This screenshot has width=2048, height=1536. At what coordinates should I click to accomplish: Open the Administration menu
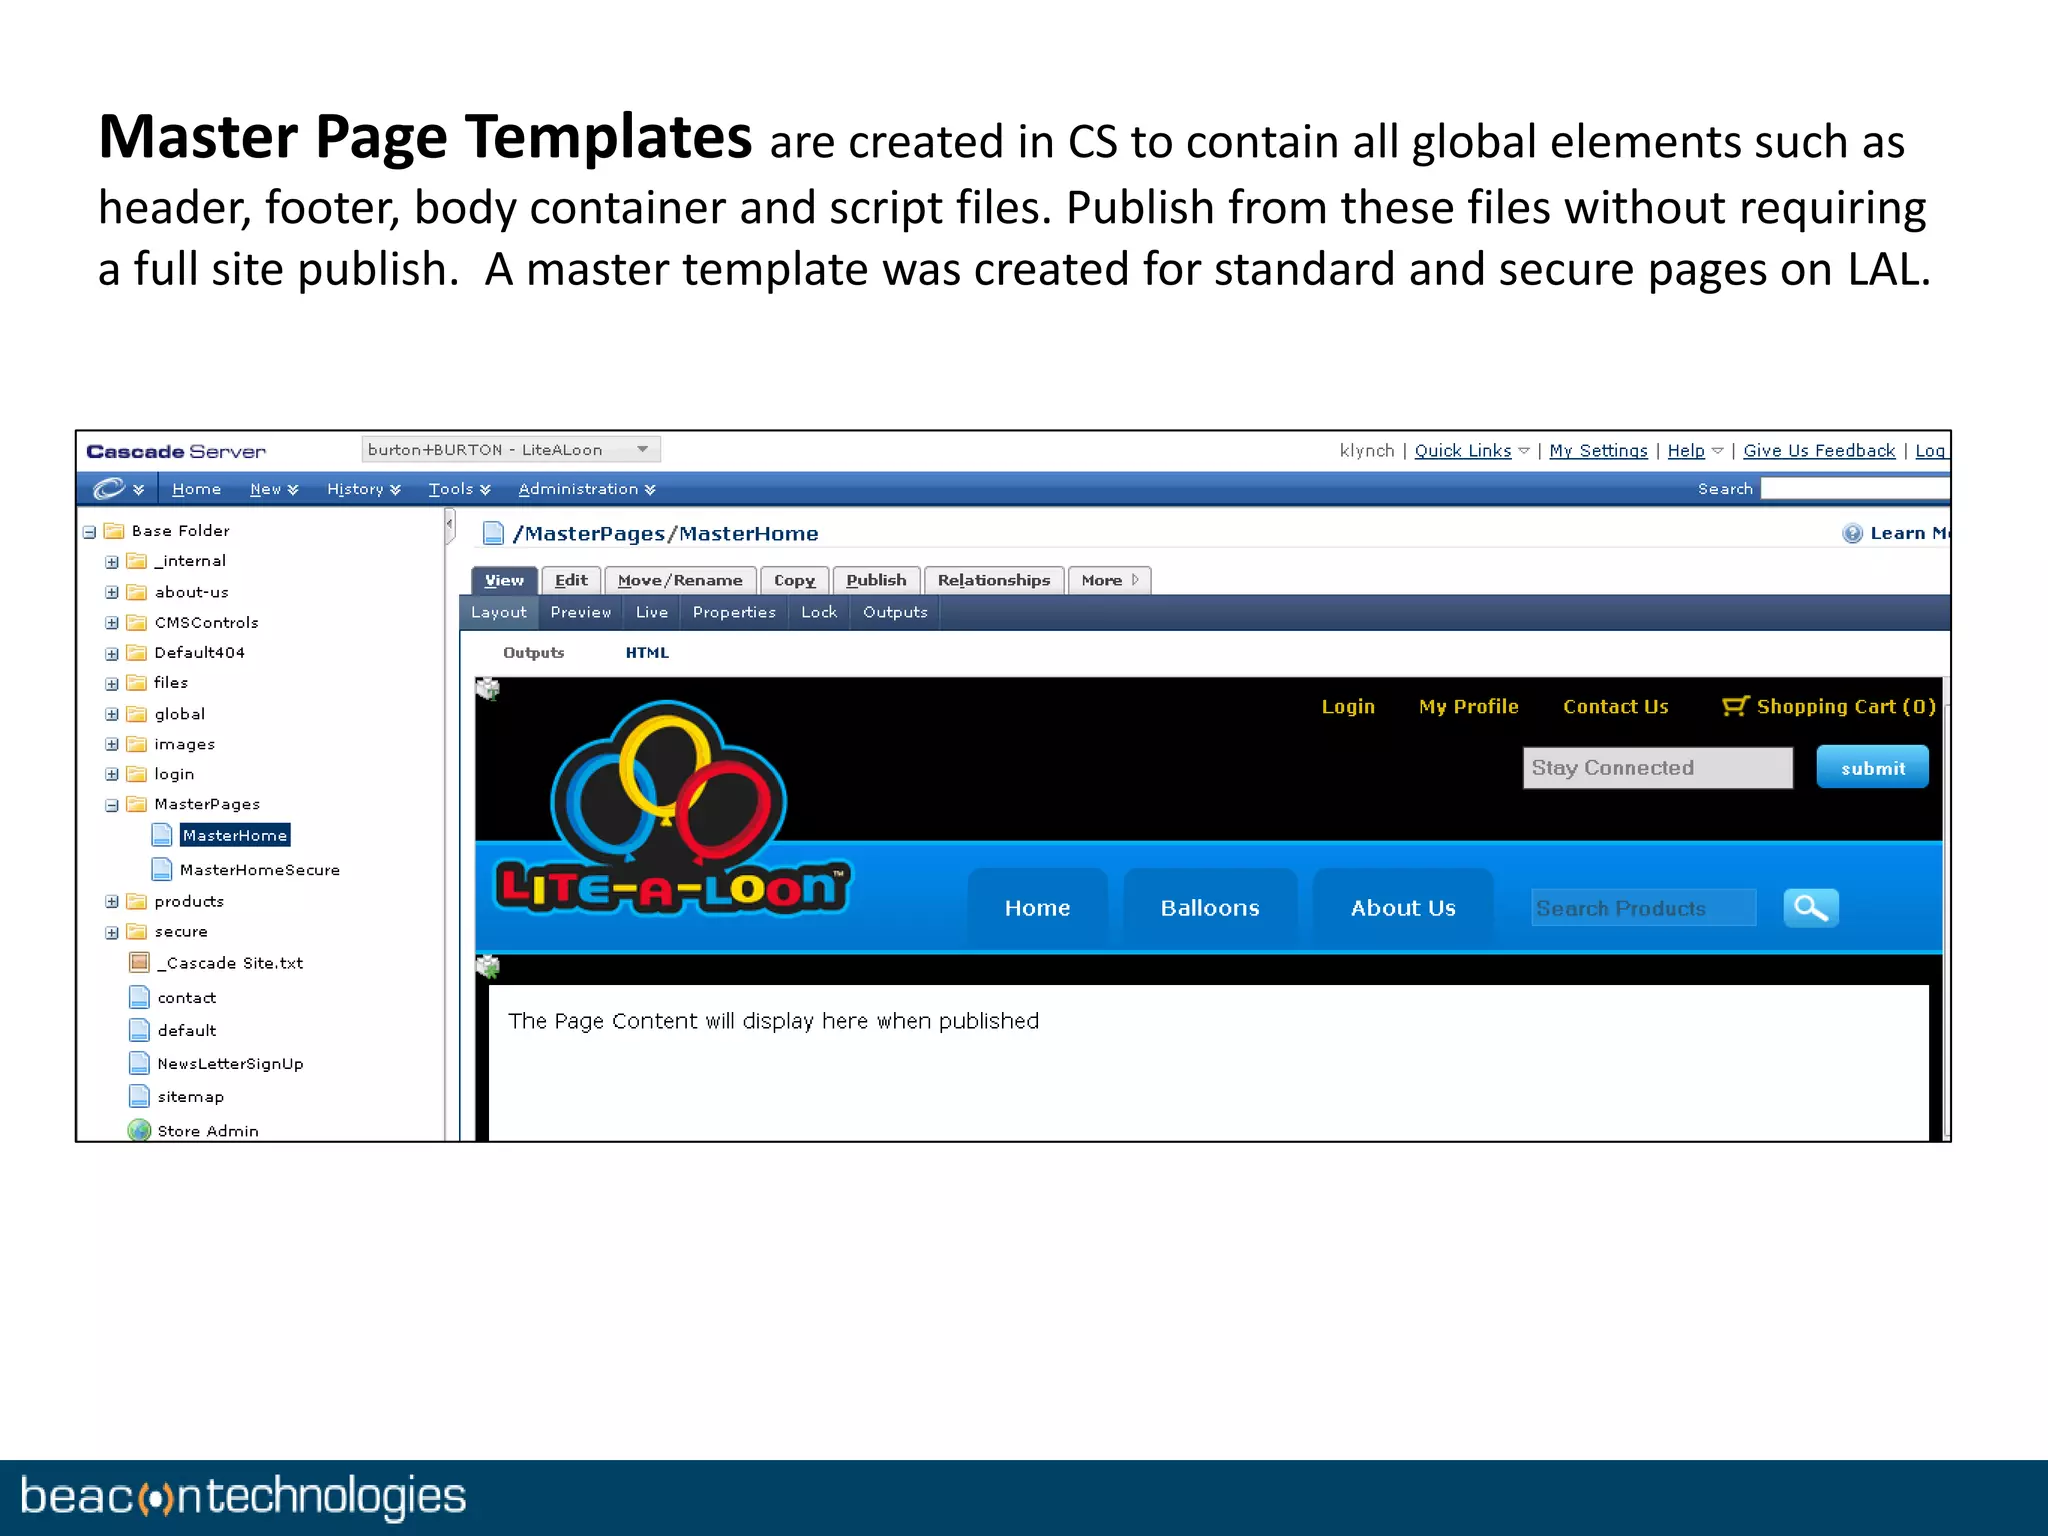pyautogui.click(x=587, y=489)
